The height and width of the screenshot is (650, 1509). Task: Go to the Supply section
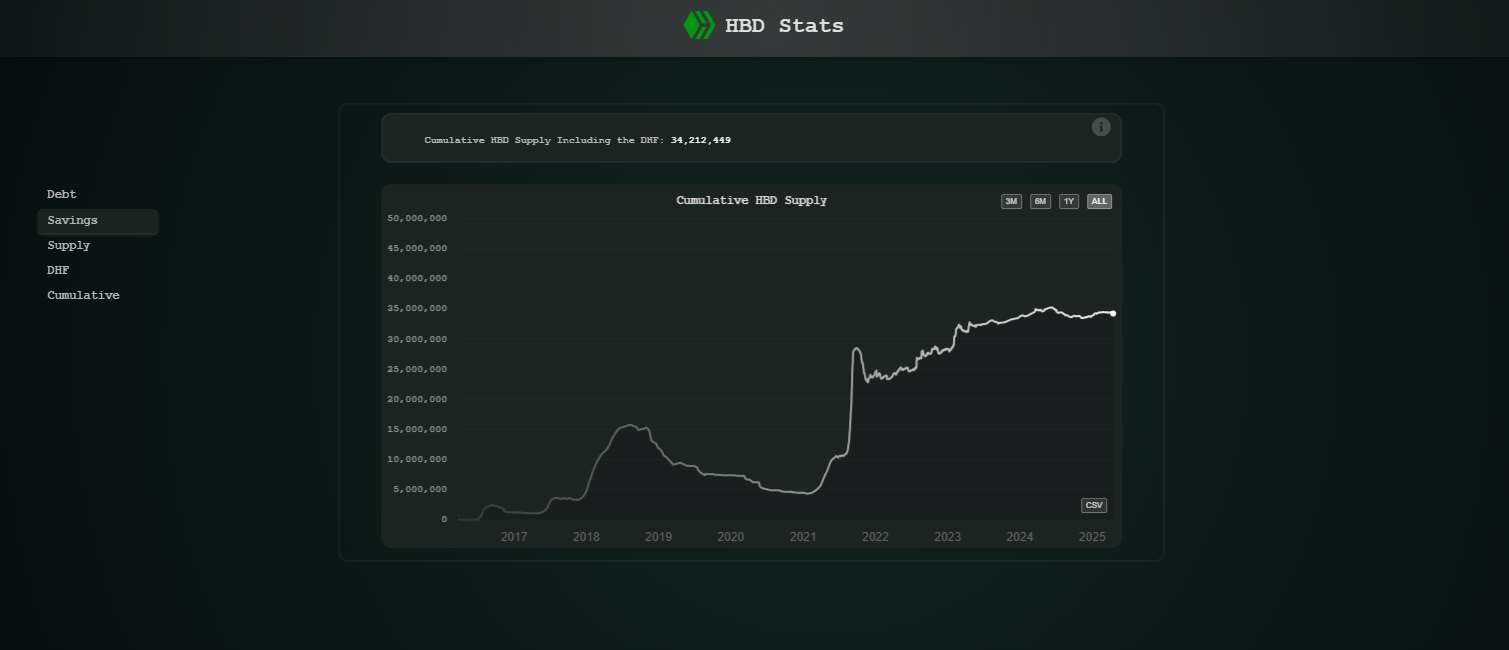click(69, 245)
